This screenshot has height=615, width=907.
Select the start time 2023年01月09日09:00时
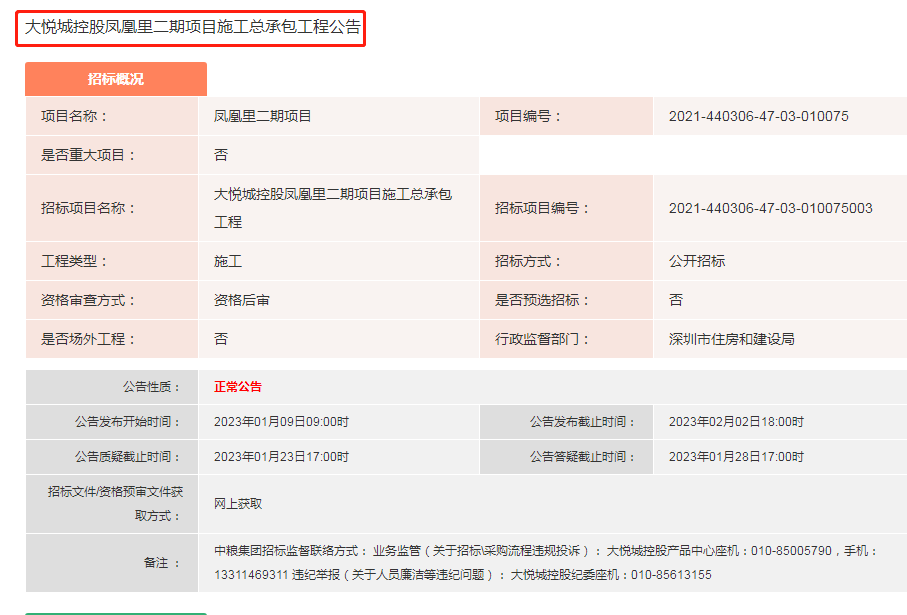coord(281,422)
